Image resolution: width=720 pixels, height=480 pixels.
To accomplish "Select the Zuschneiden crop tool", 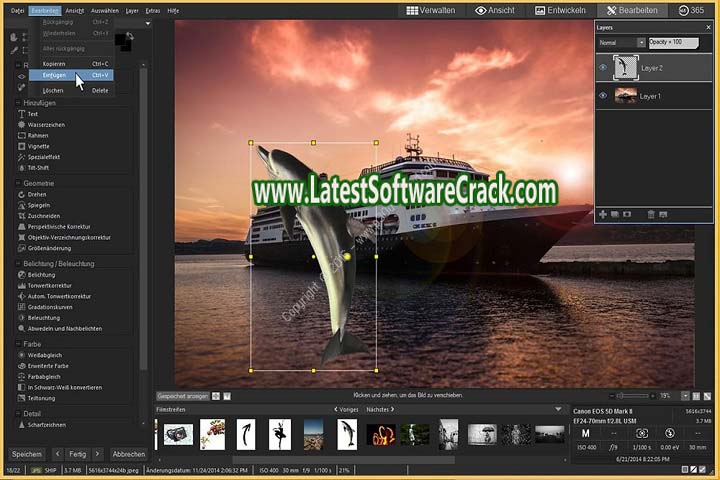I will (x=44, y=216).
